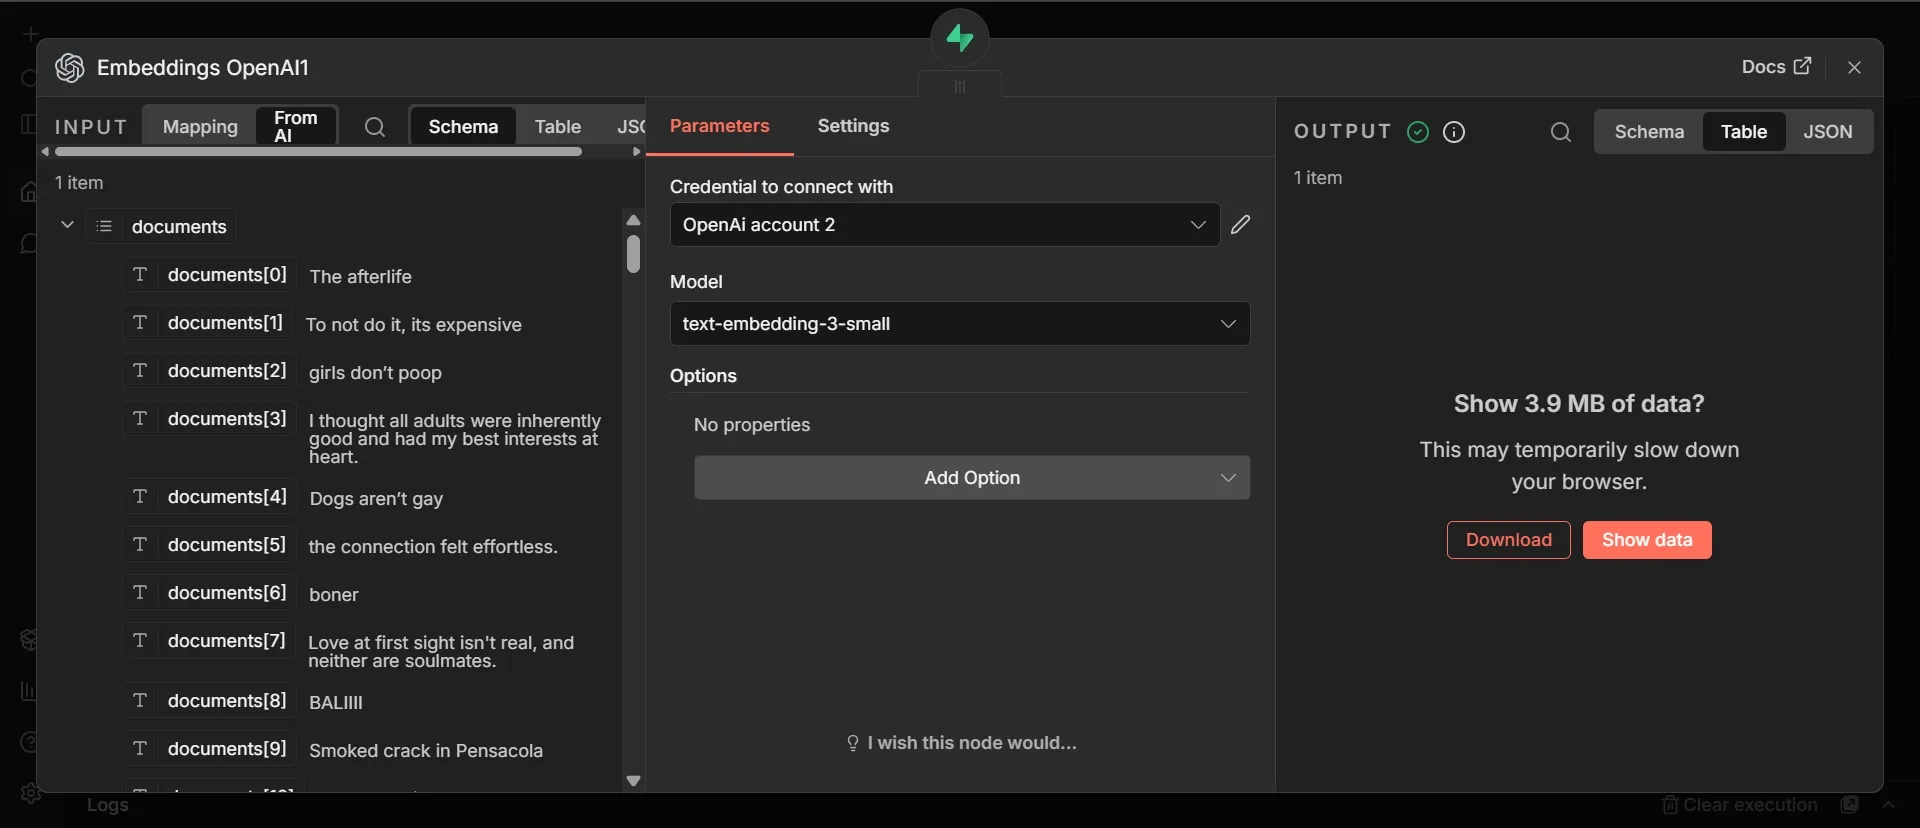
Task: Switch input to Mapping mode
Action: click(200, 127)
